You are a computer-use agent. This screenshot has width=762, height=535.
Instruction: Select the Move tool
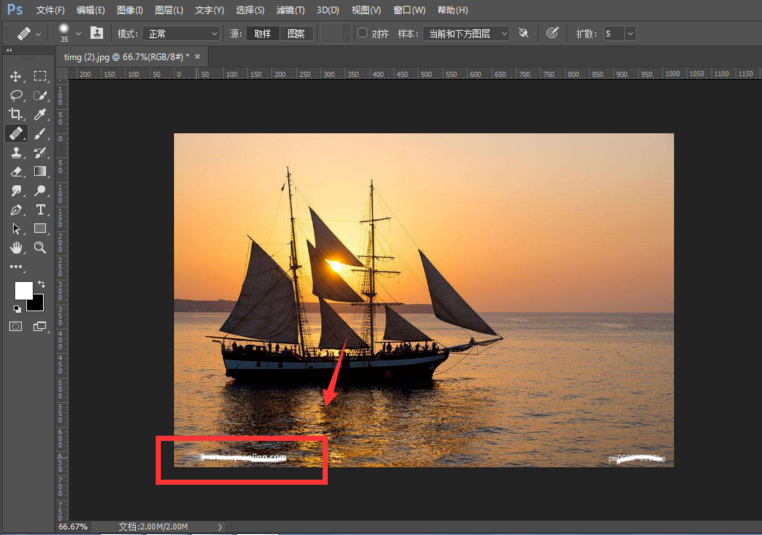16,76
